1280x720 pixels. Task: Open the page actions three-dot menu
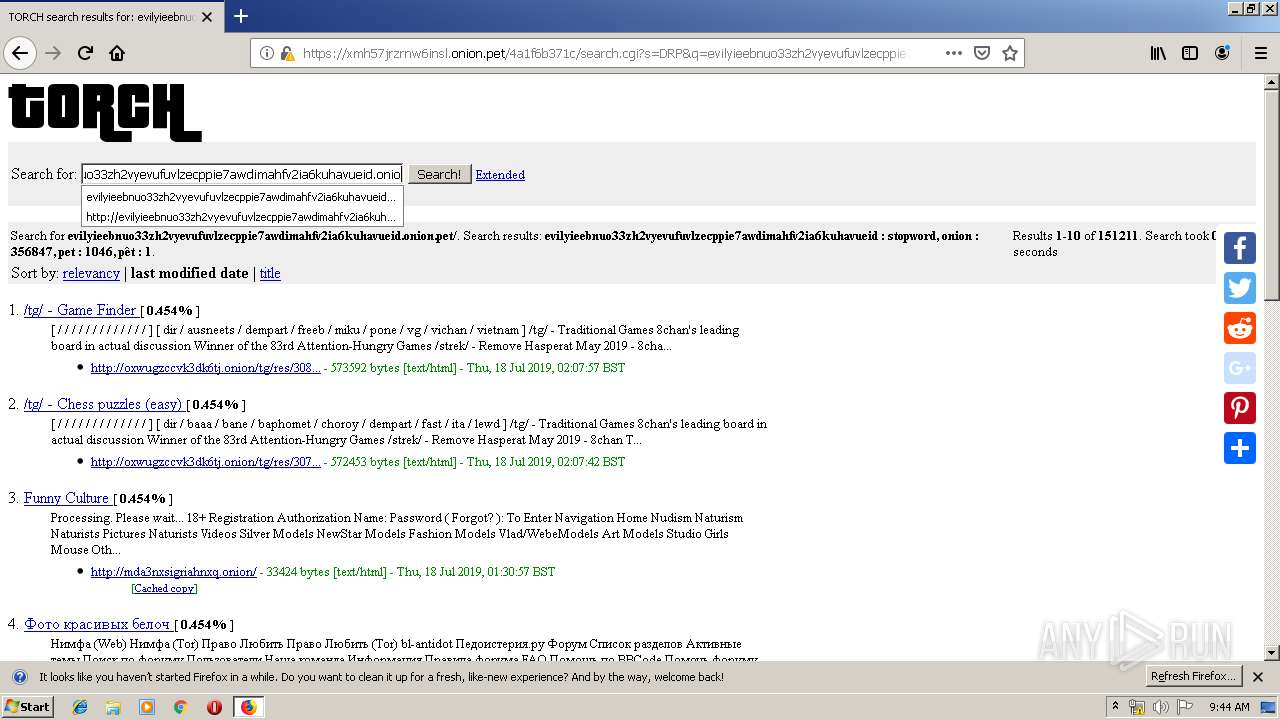click(x=953, y=53)
